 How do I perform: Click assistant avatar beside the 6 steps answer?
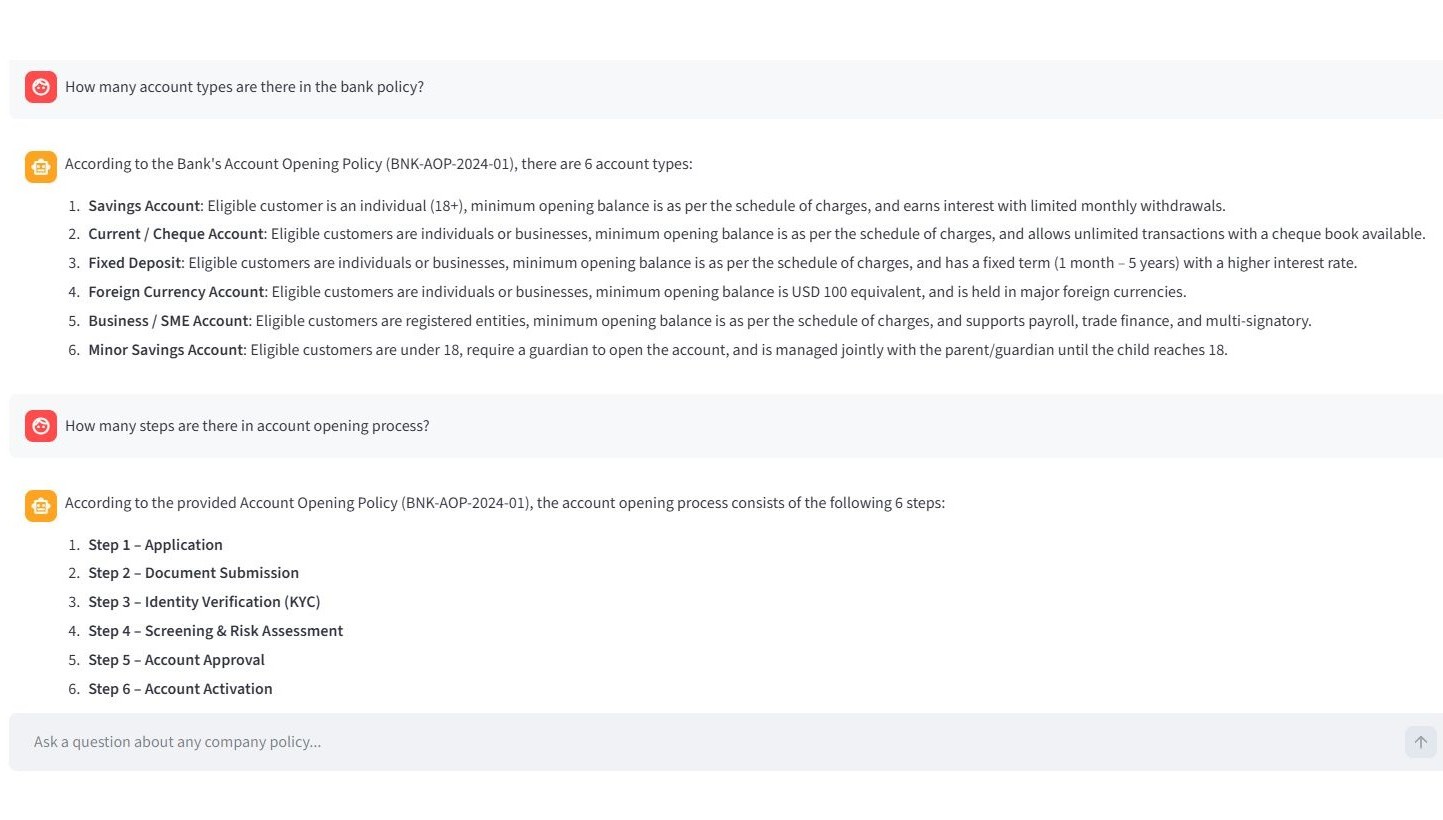point(41,505)
